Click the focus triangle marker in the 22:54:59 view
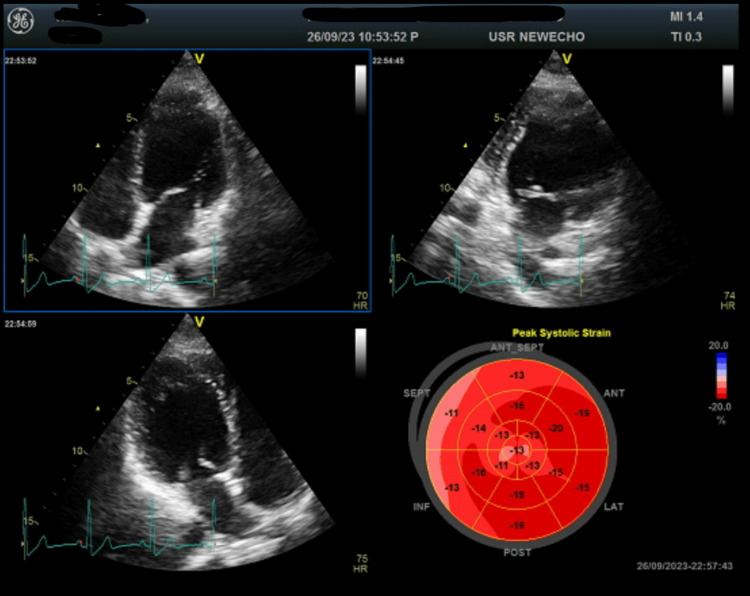Image resolution: width=750 pixels, height=596 pixels. 98,408
